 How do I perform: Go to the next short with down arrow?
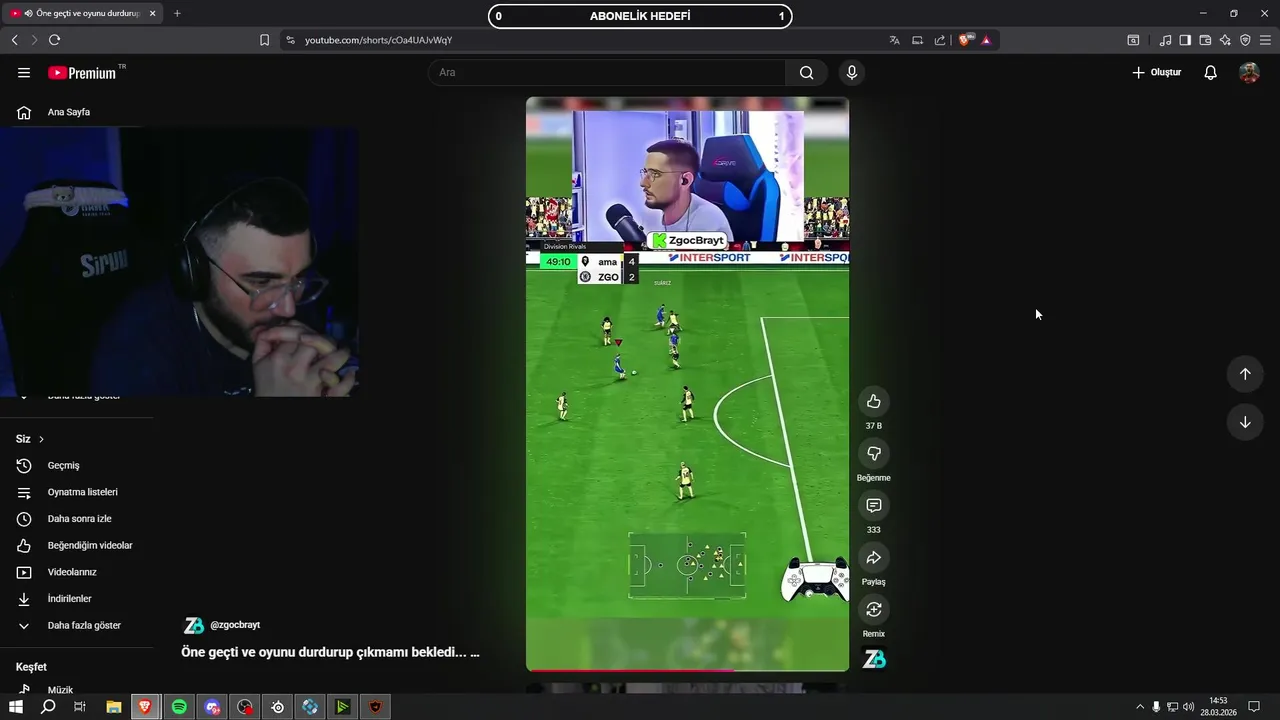1245,422
